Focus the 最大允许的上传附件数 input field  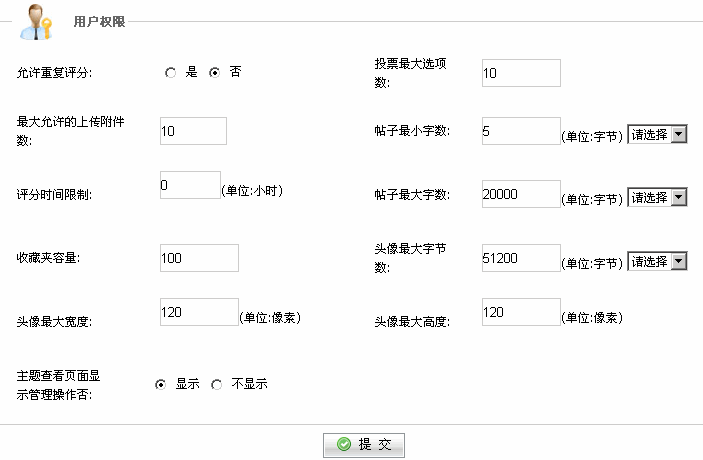pyautogui.click(x=193, y=131)
